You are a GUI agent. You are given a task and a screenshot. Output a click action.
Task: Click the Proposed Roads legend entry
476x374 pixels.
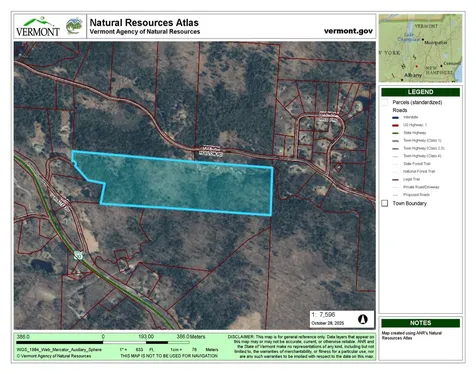click(416, 195)
